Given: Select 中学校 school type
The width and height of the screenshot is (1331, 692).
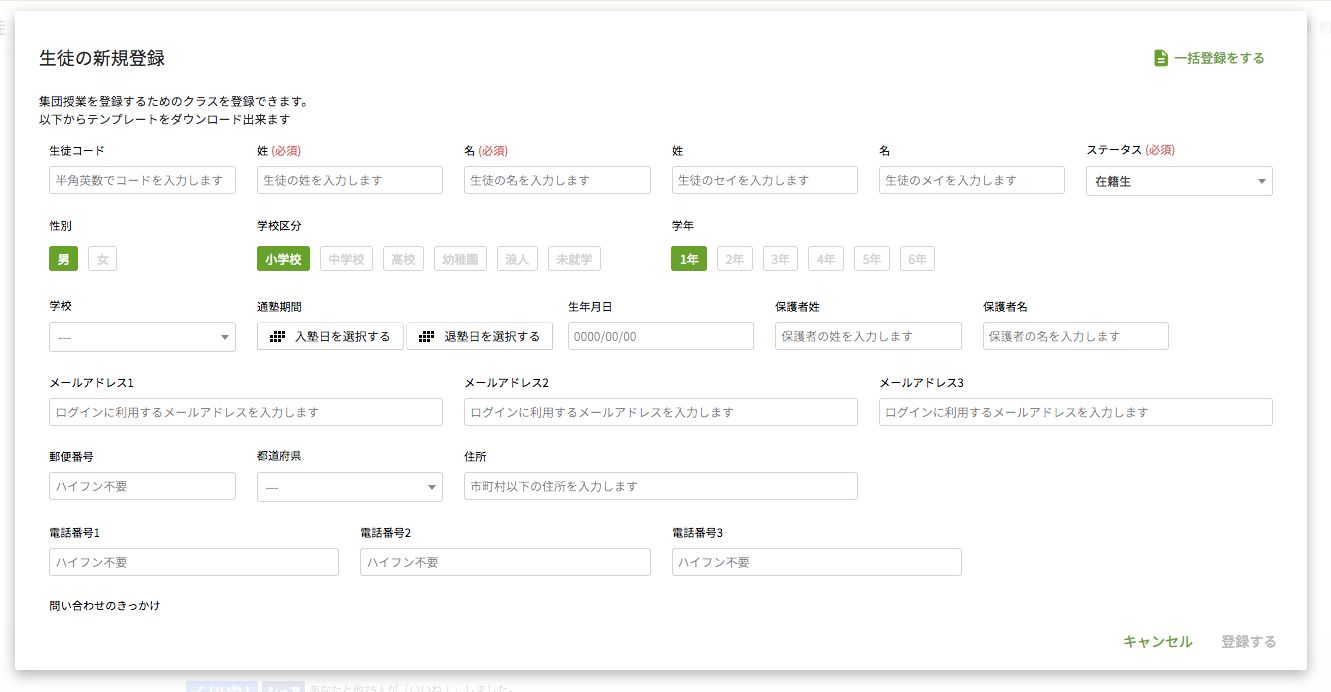Looking at the screenshot, I should coord(346,259).
